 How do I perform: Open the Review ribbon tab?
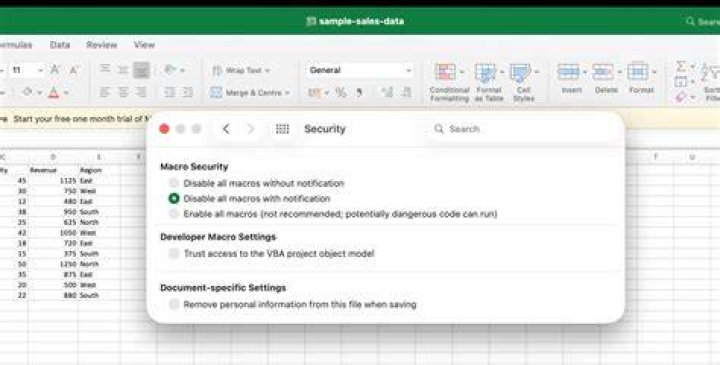tap(101, 45)
